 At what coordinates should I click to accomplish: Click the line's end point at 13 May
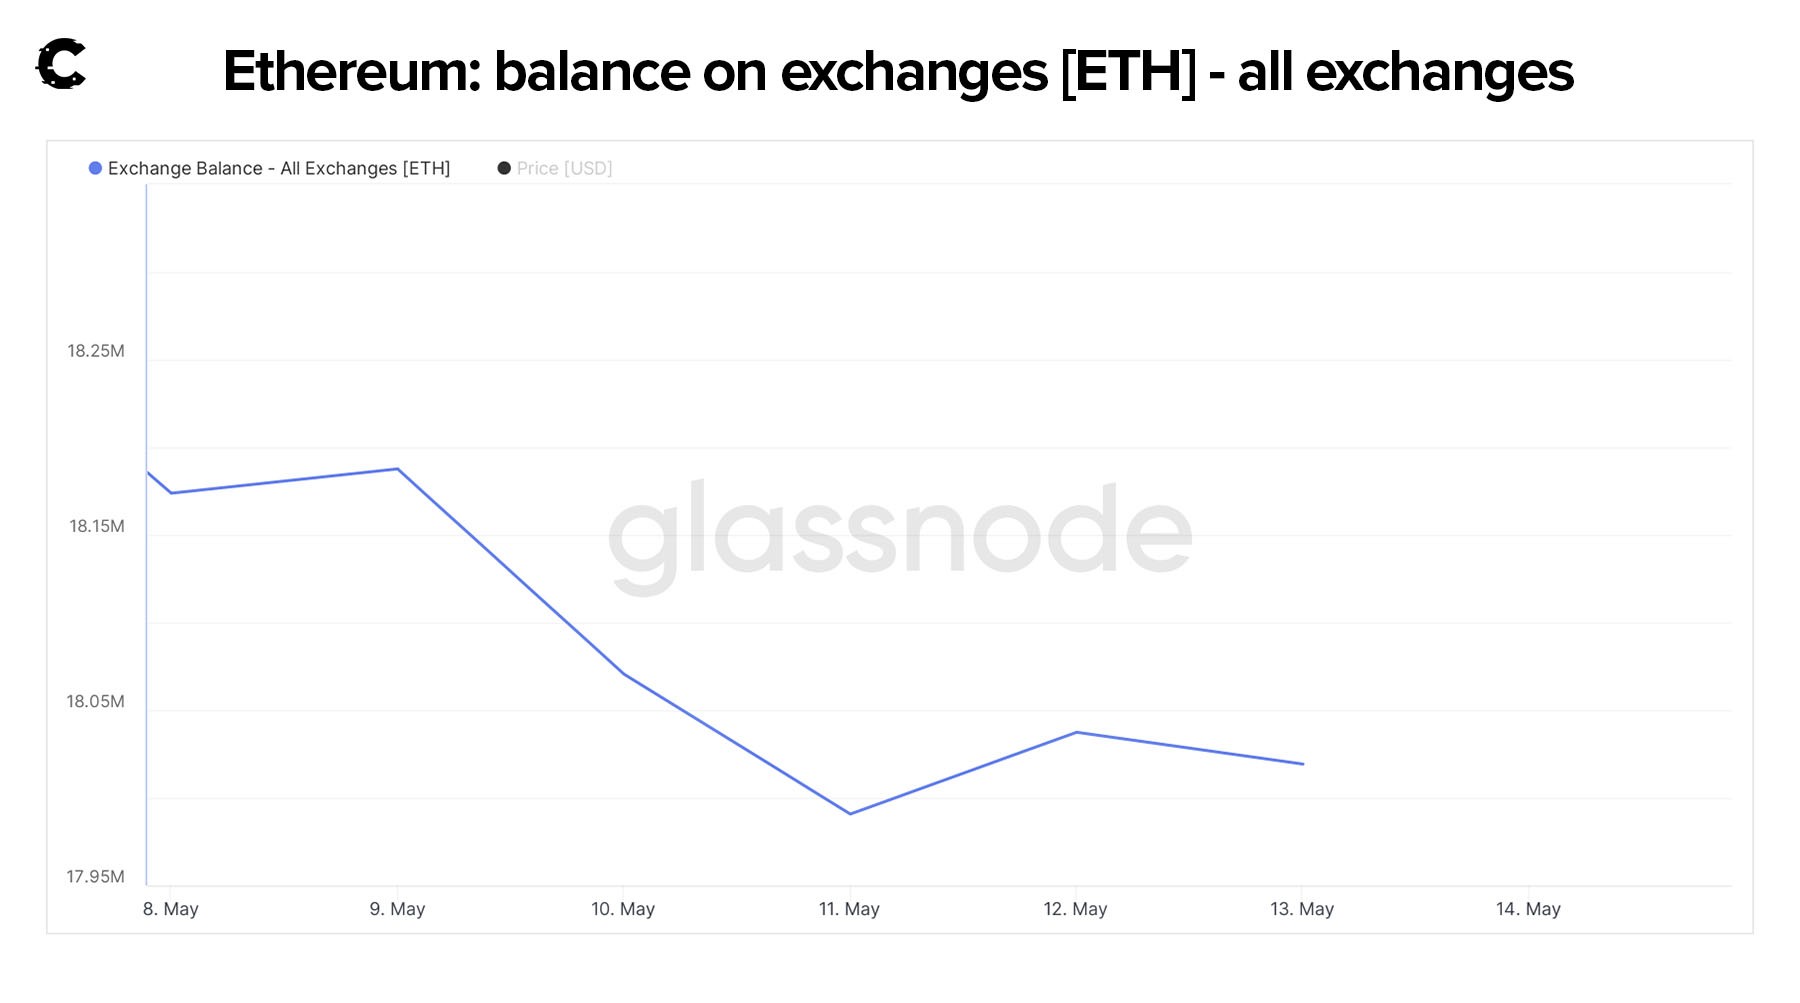[x=1303, y=764]
